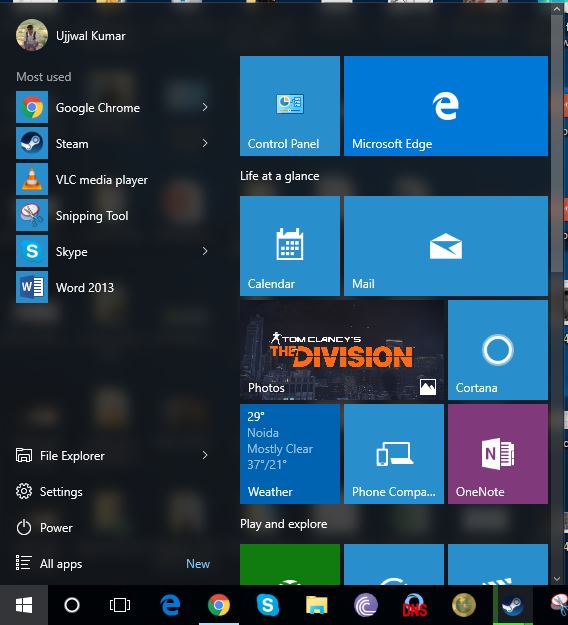Open Task View from the taskbar

point(120,605)
